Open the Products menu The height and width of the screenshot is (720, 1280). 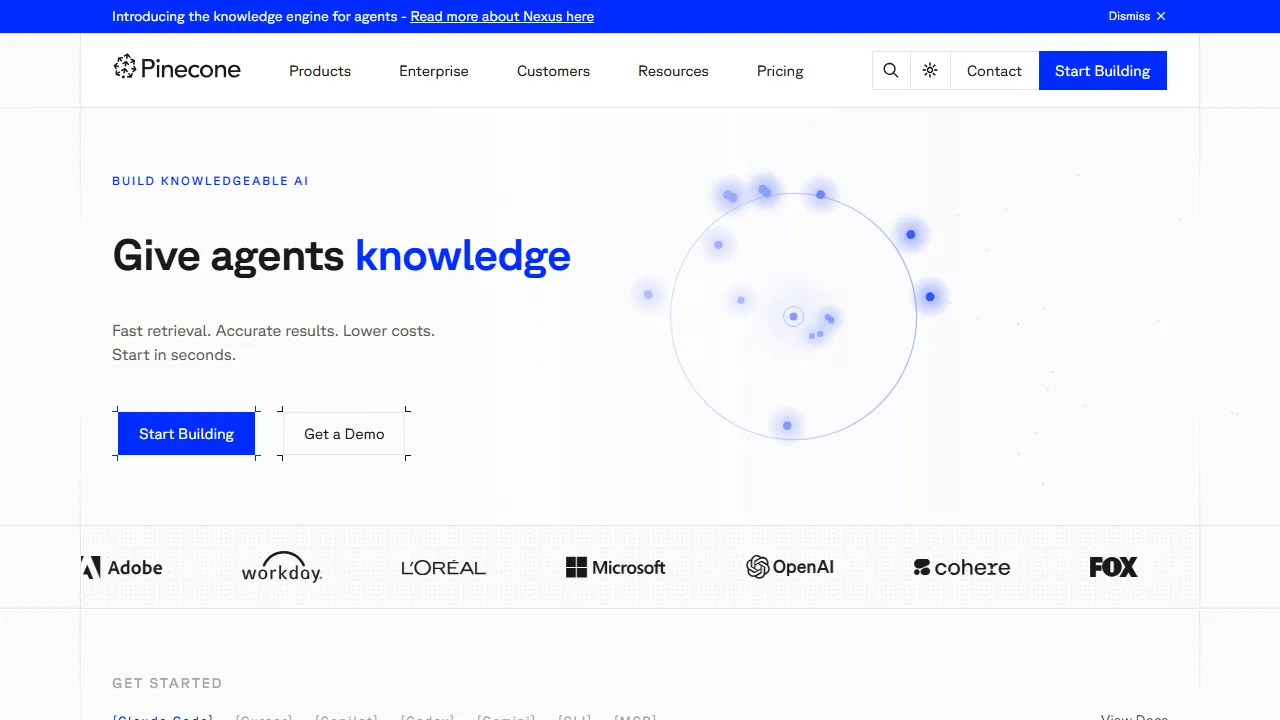pos(320,71)
